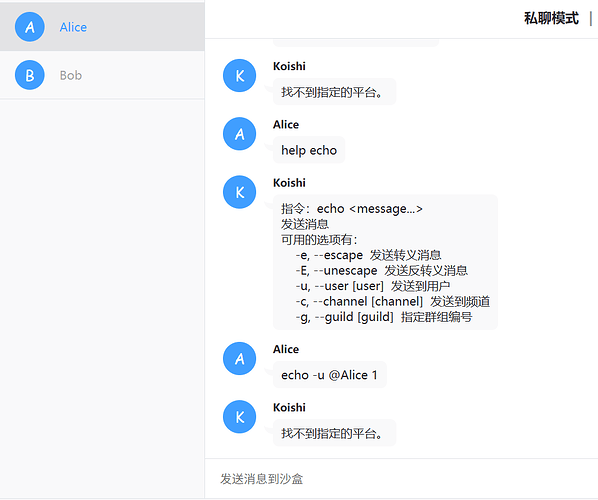
Task: Click Alice name above echo command message
Action: click(x=286, y=349)
